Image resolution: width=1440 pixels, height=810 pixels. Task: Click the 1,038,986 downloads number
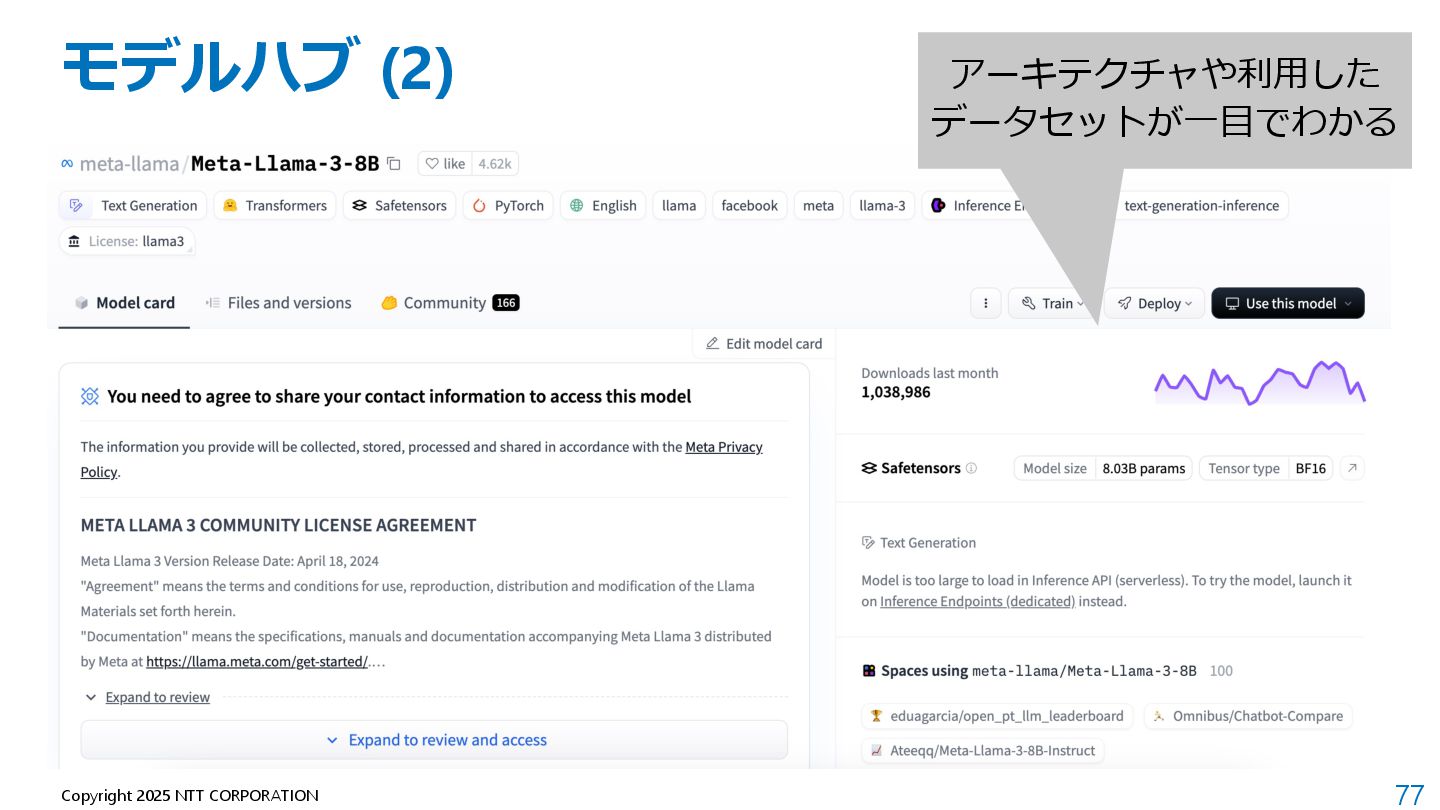tap(896, 392)
